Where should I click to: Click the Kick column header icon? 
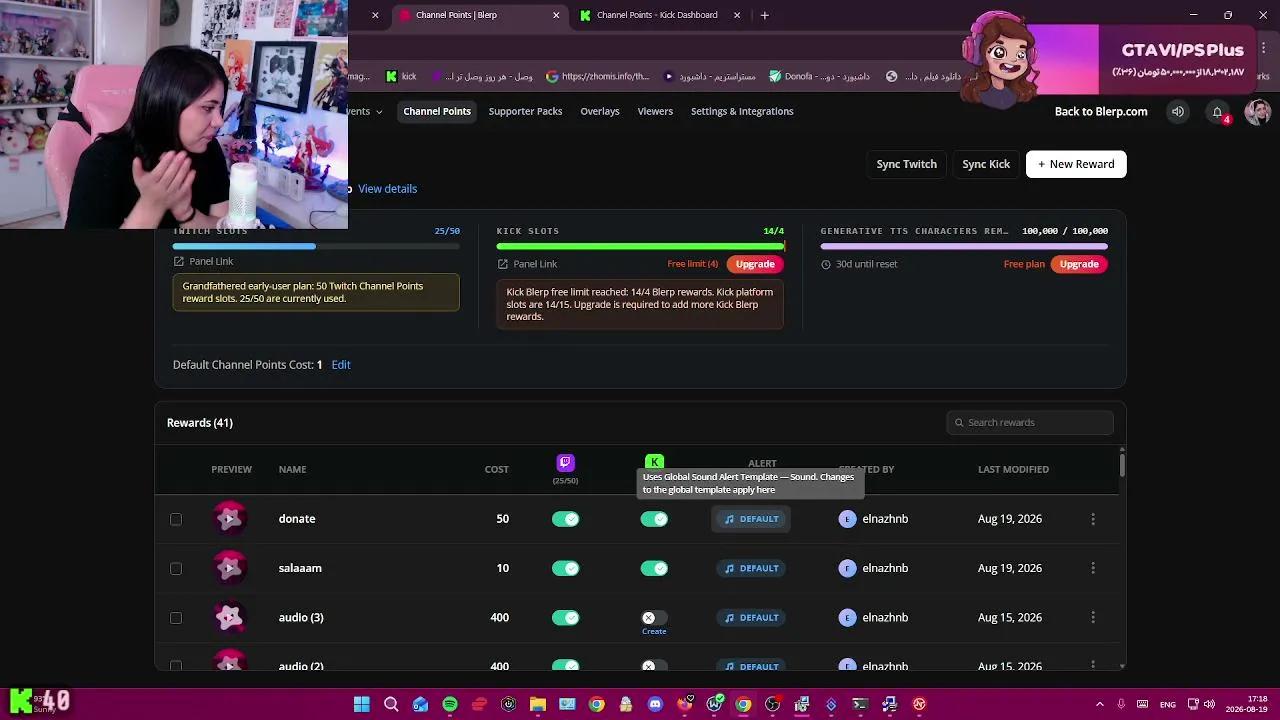tap(654, 461)
